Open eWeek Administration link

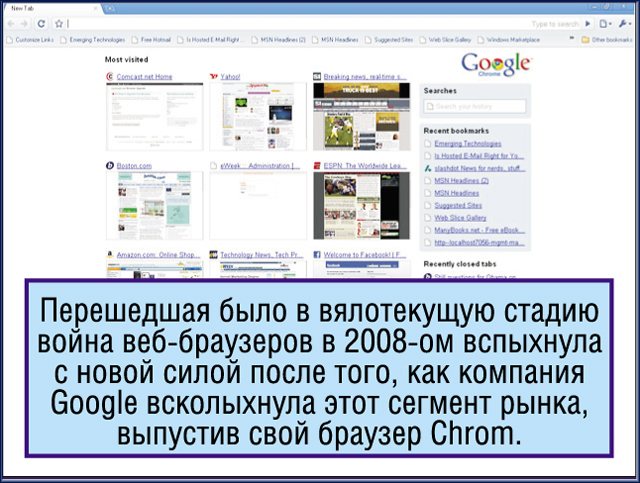(x=260, y=166)
